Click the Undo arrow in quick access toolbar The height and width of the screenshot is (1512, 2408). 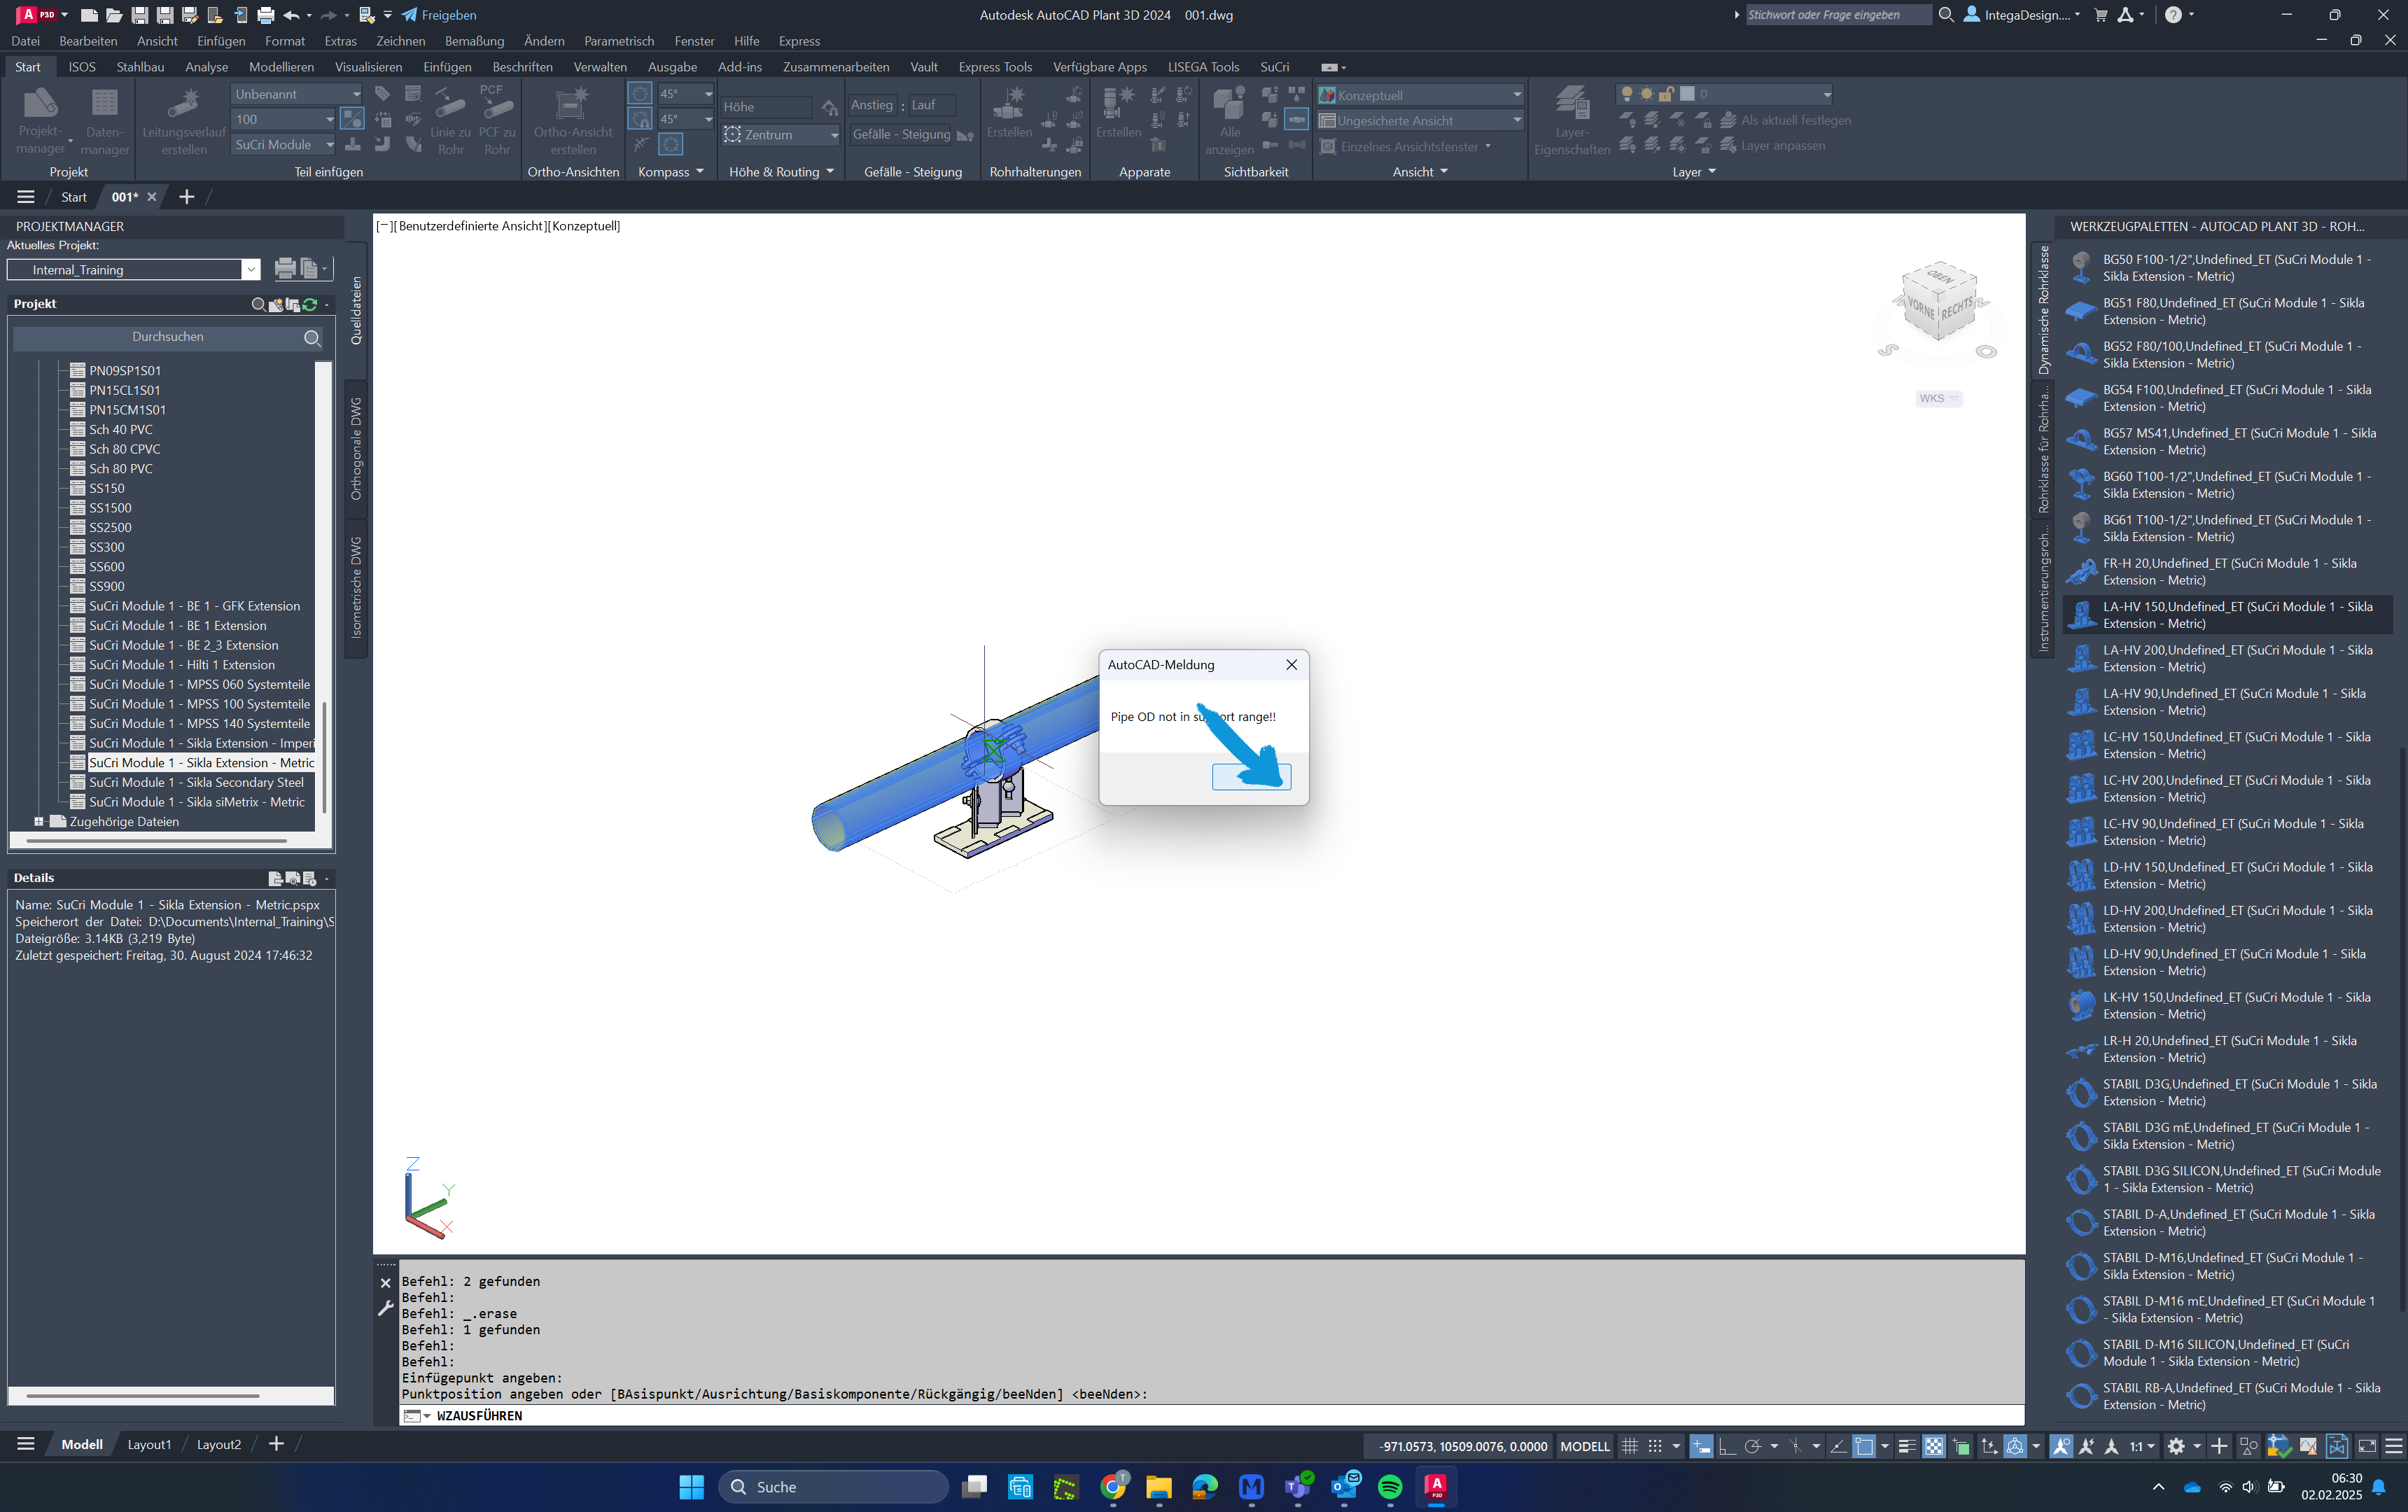point(291,15)
